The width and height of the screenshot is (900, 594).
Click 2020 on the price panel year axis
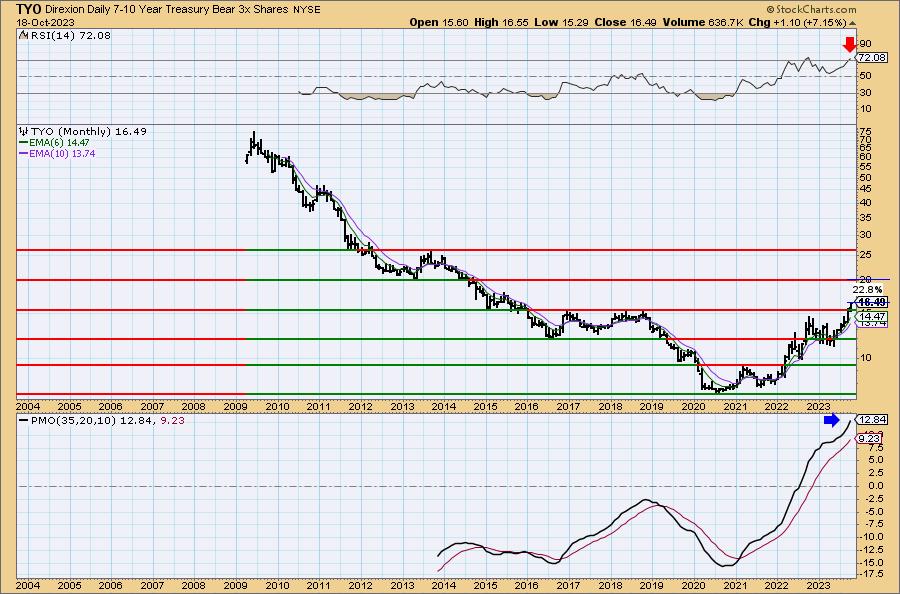point(693,406)
